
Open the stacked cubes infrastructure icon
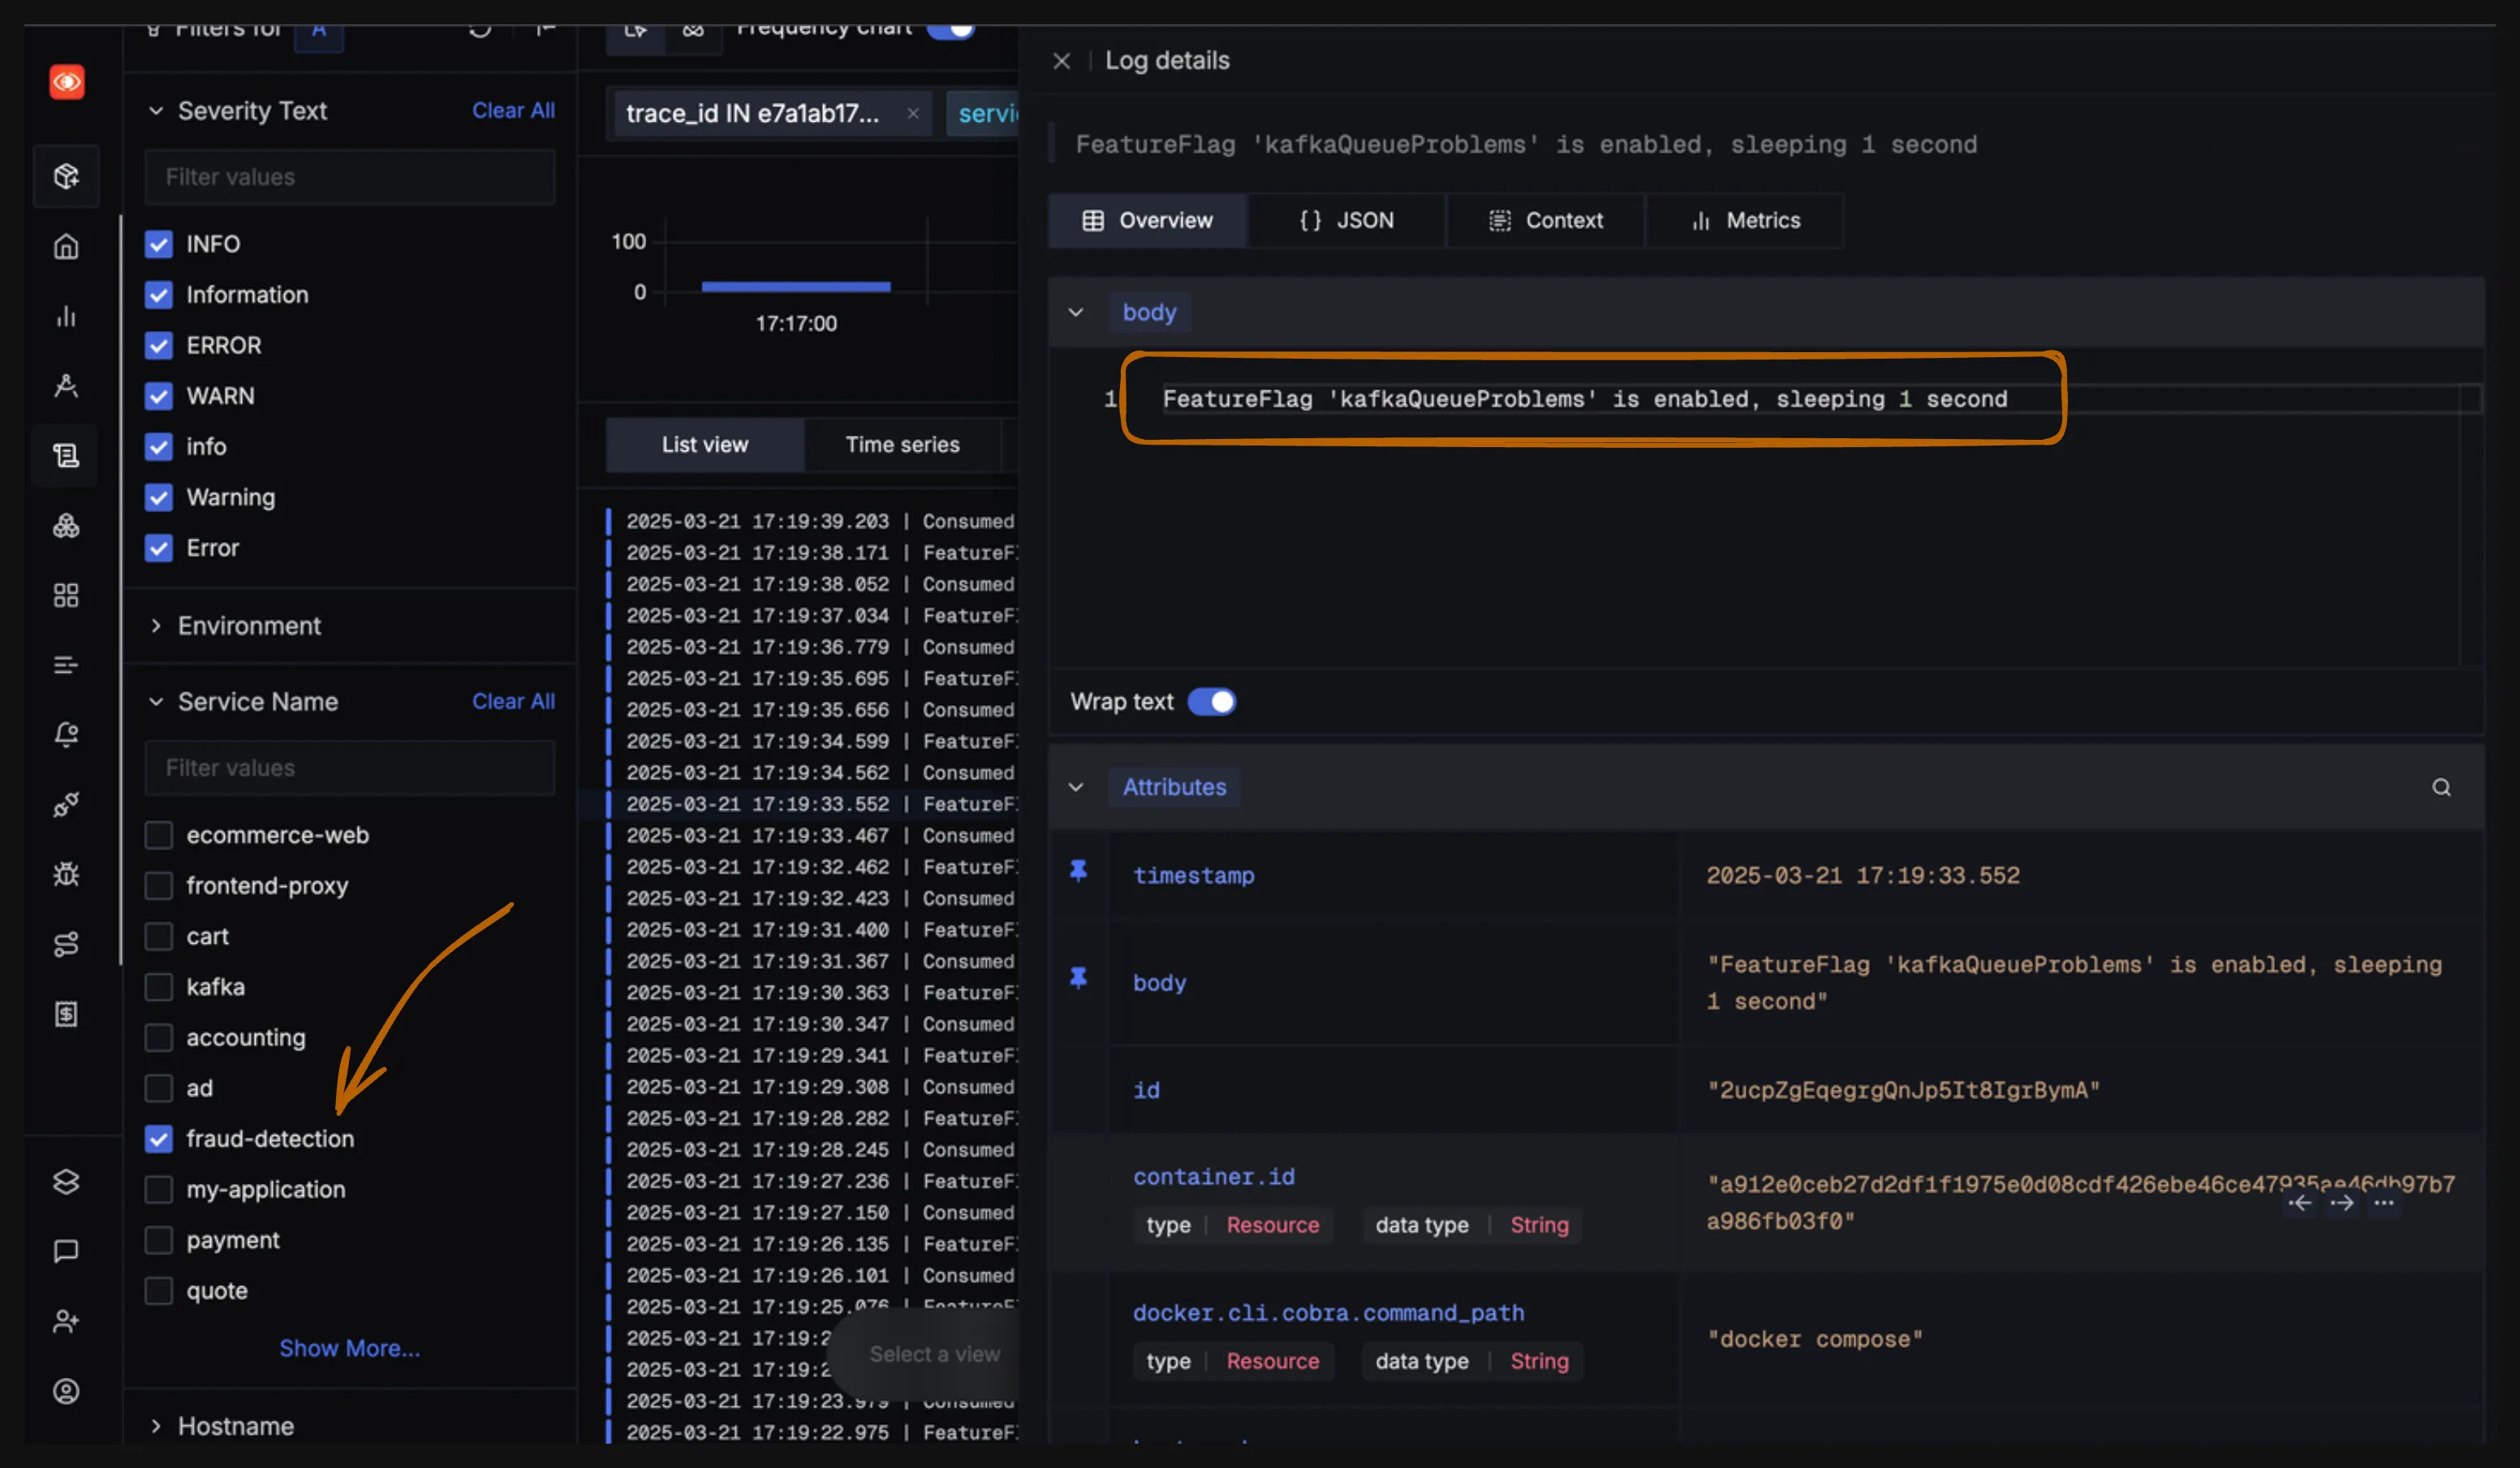66,525
